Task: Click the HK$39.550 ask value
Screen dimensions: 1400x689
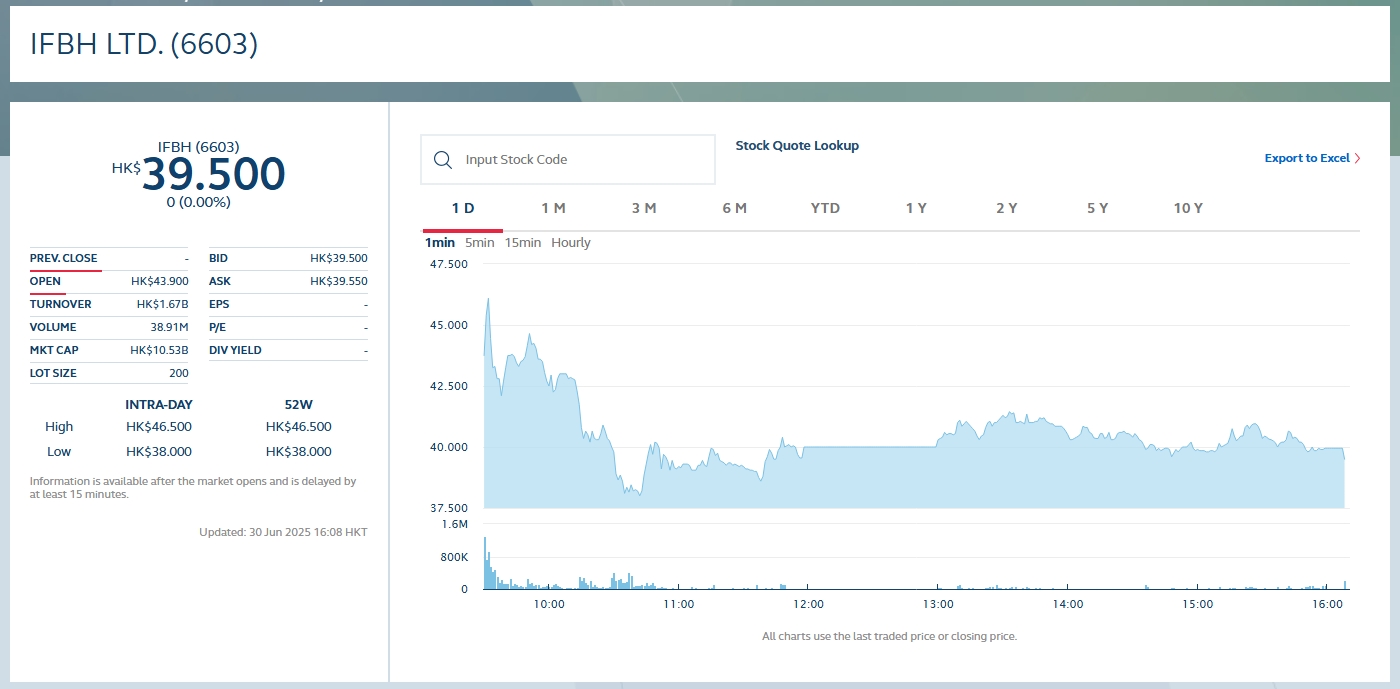Action: pyautogui.click(x=339, y=281)
